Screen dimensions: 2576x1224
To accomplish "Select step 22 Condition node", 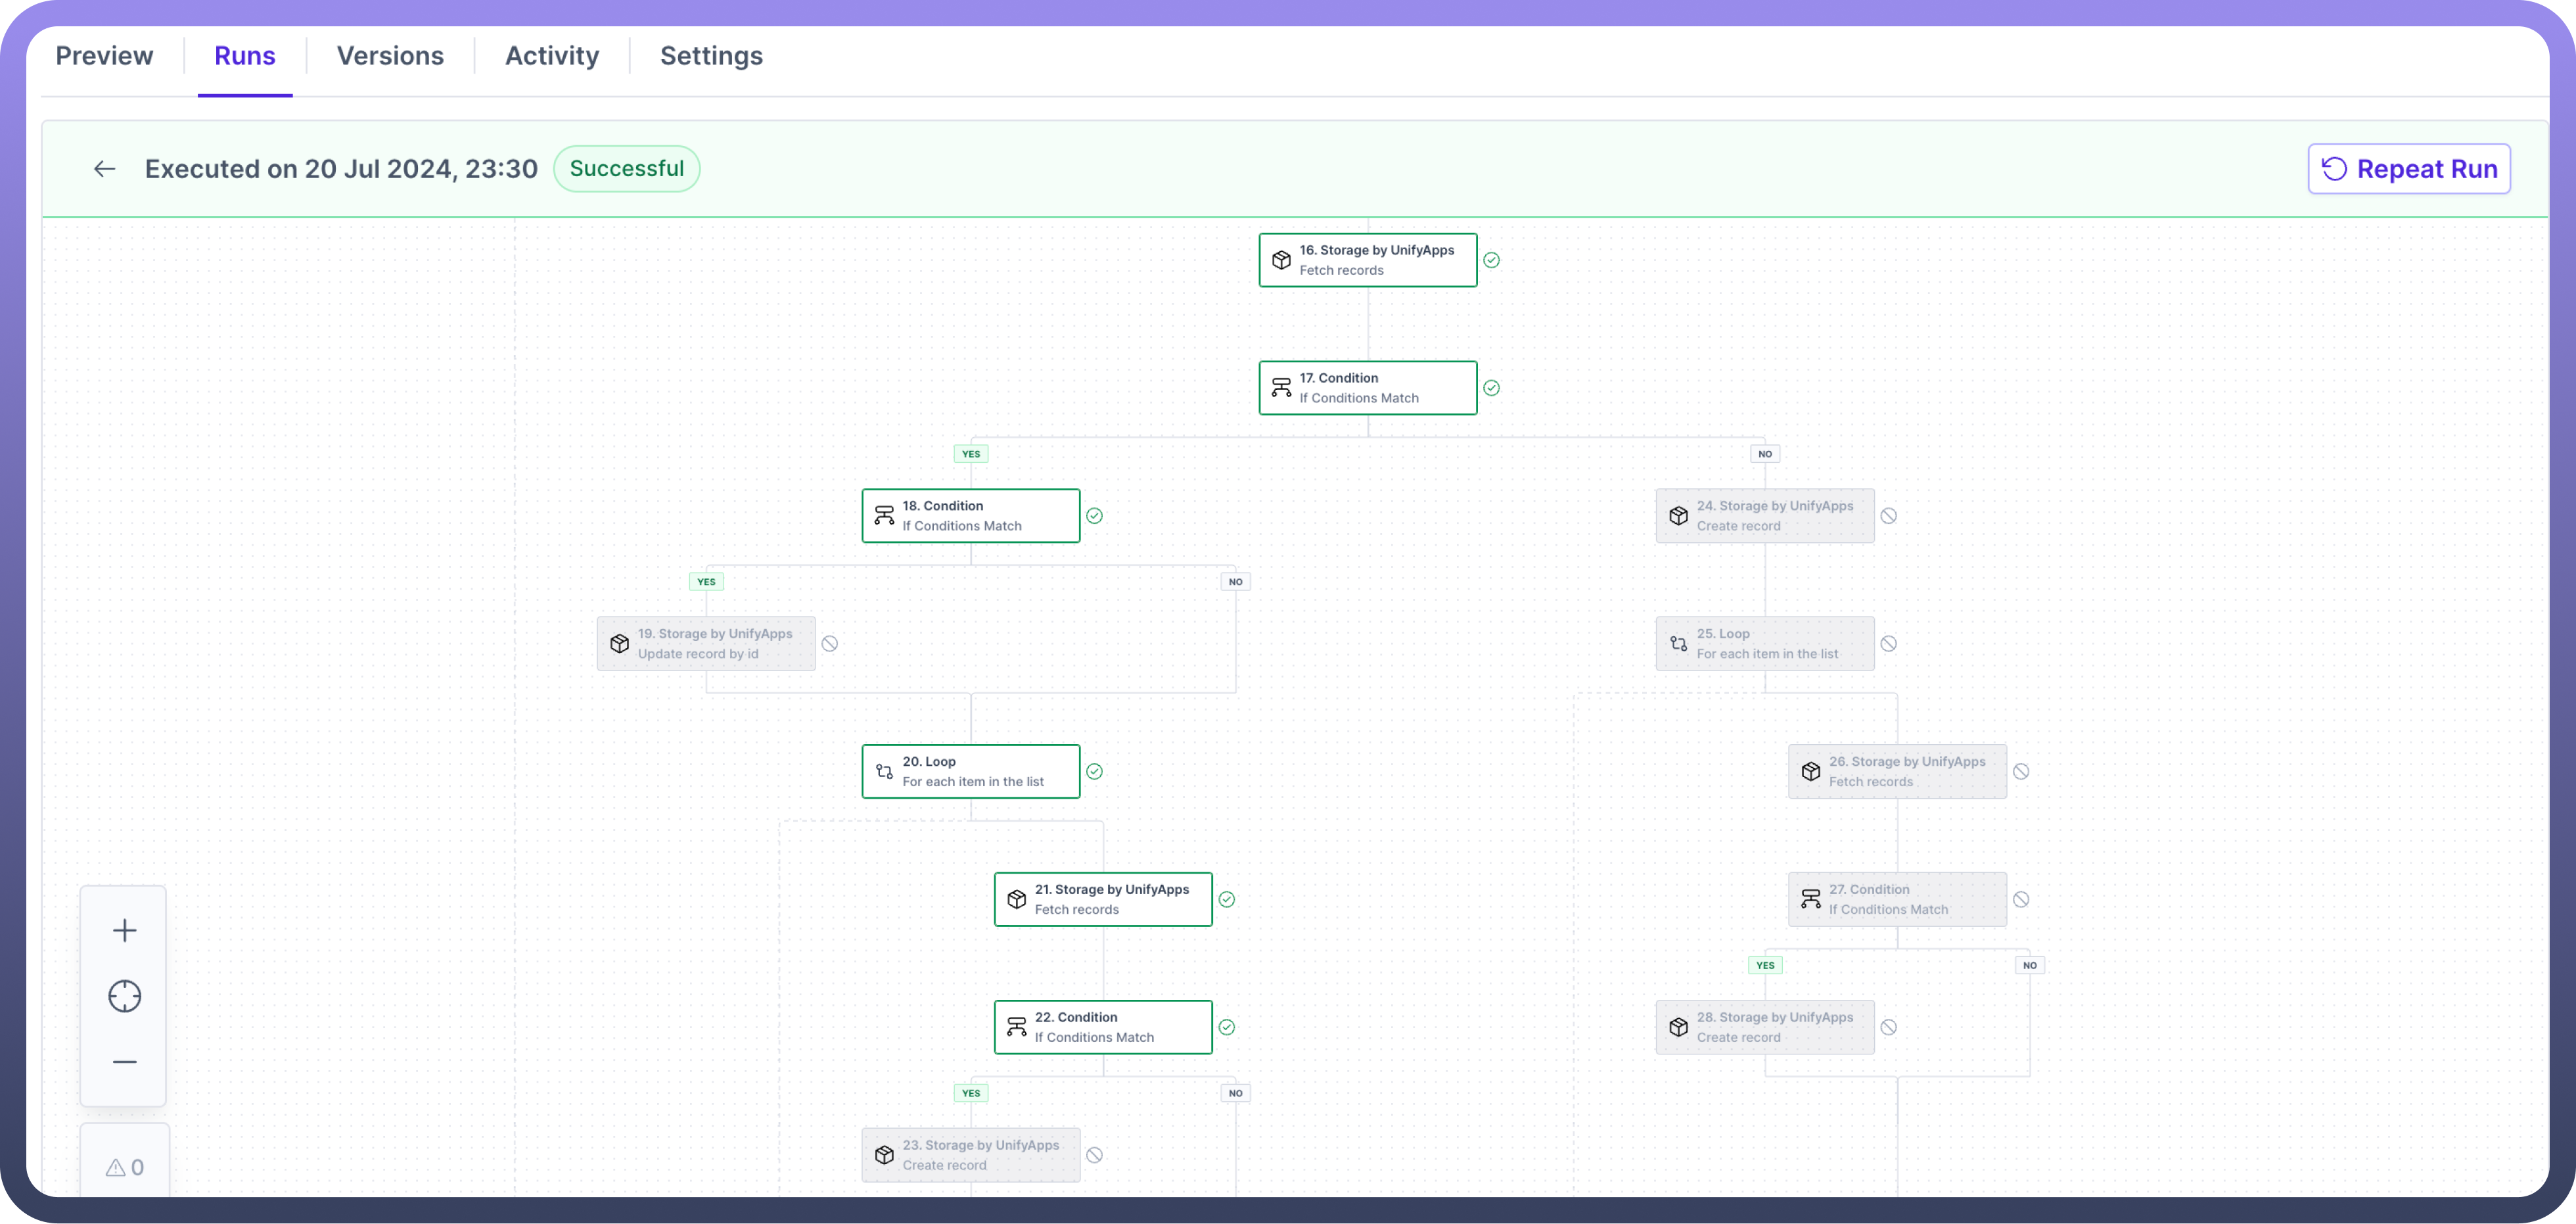I will [x=1103, y=1027].
